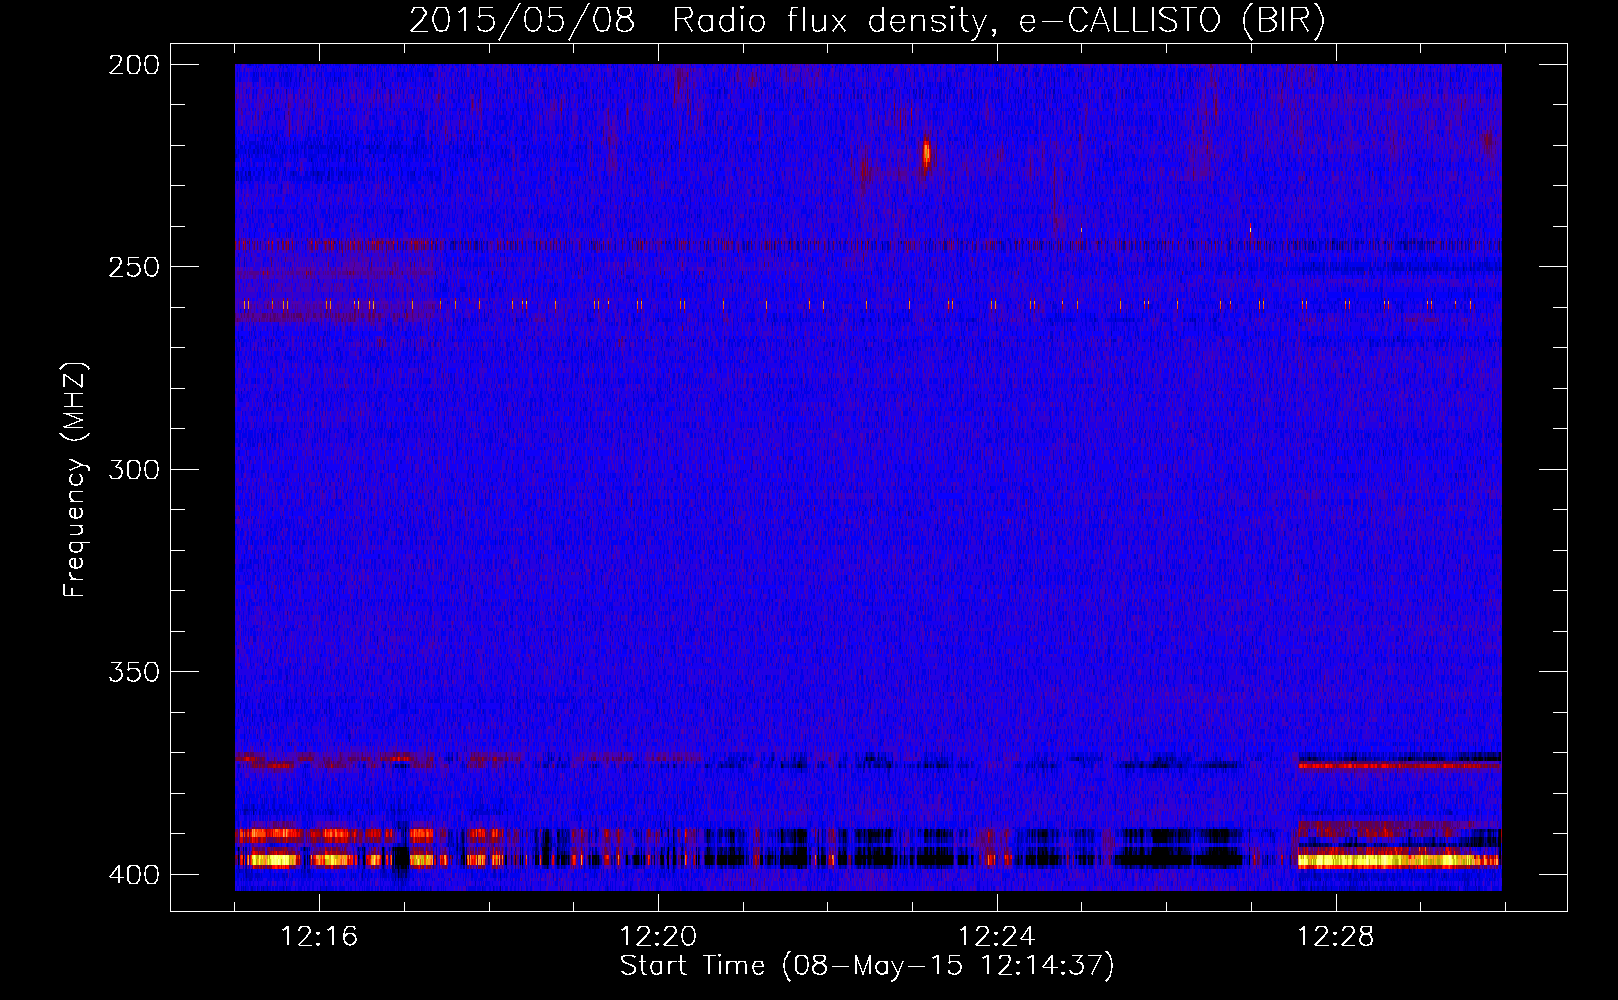Click the 'Start Time (08-May-15 12:14:37)' label
This screenshot has width=1618, height=1000.
[x=867, y=966]
